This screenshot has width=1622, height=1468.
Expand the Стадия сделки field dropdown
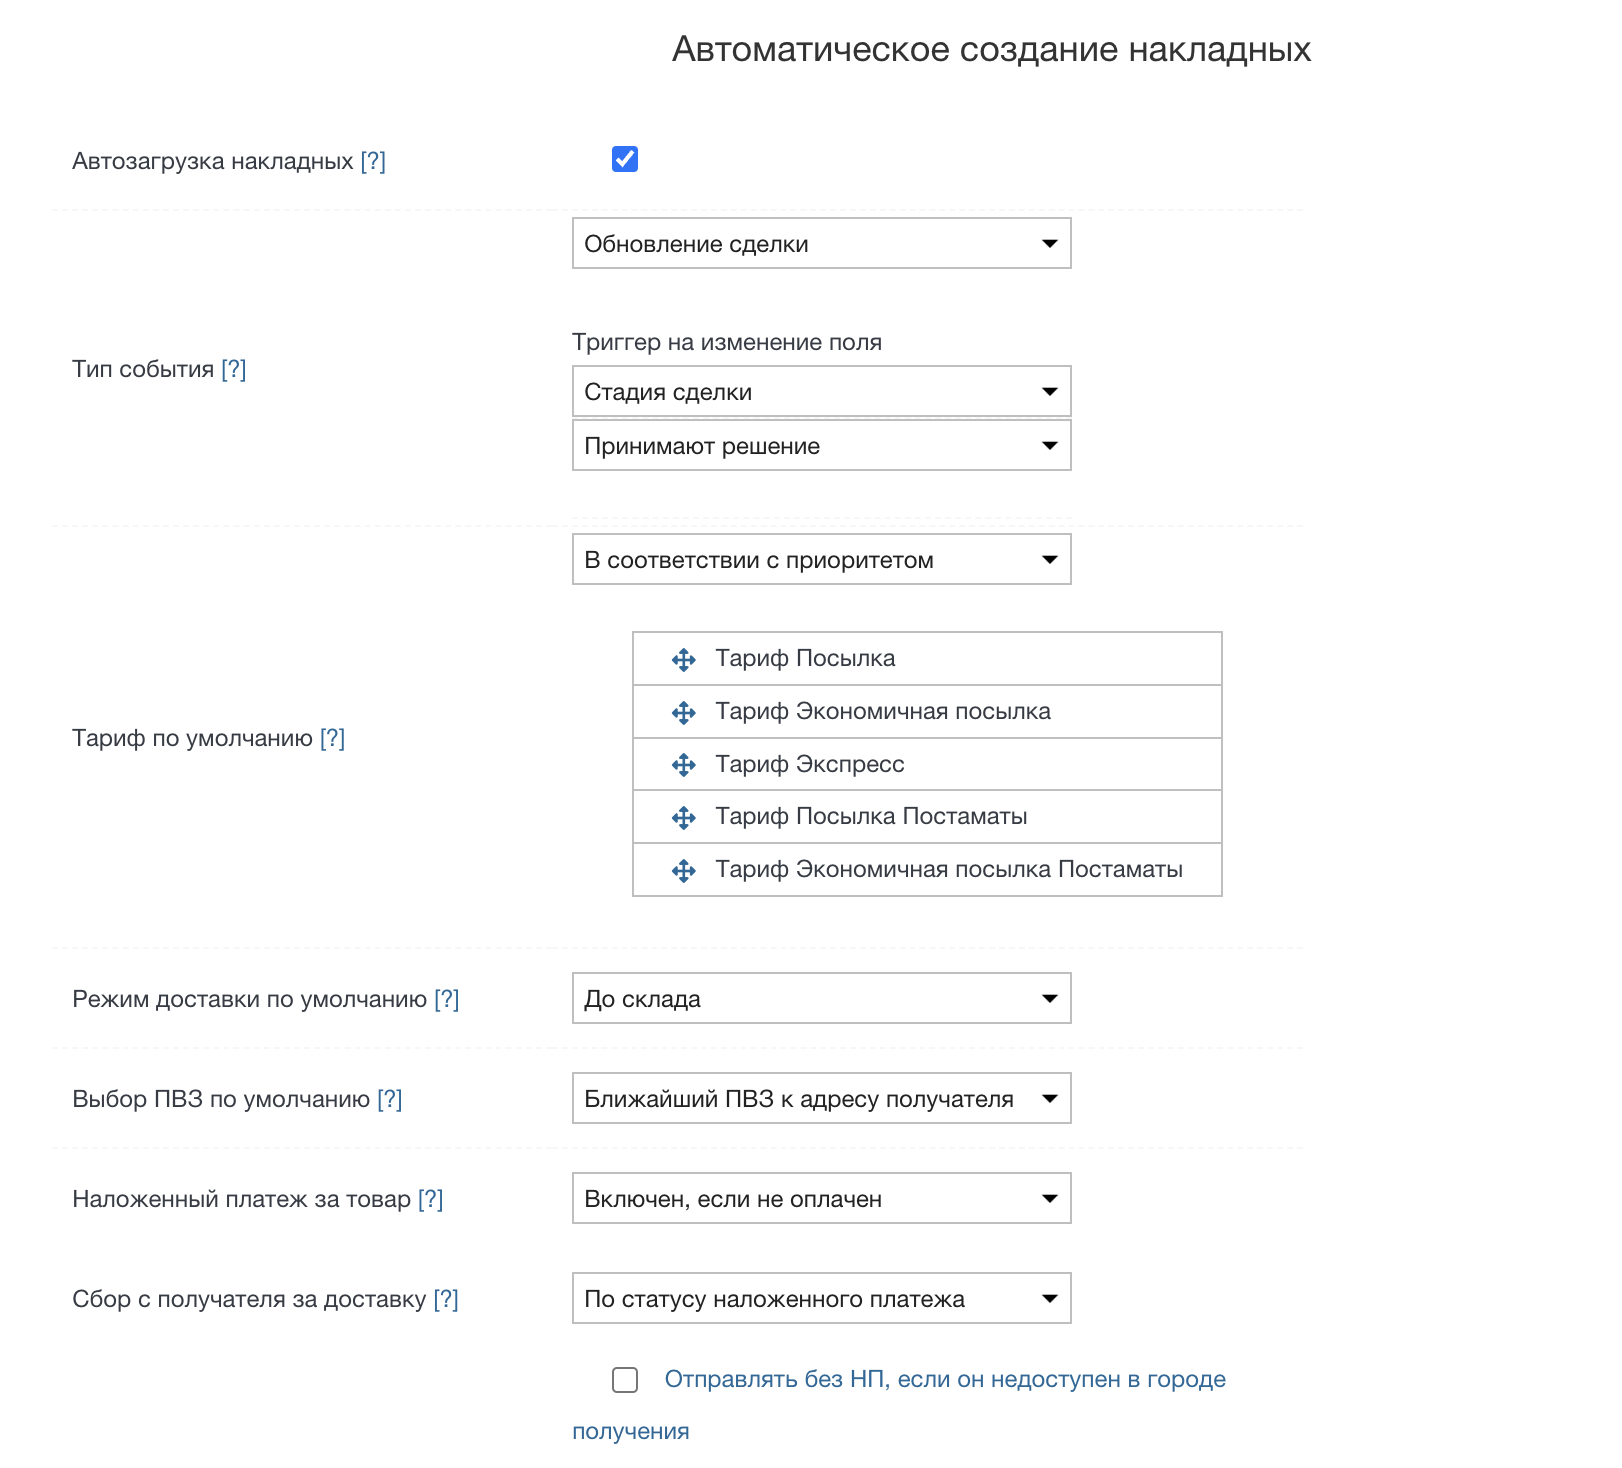821,391
